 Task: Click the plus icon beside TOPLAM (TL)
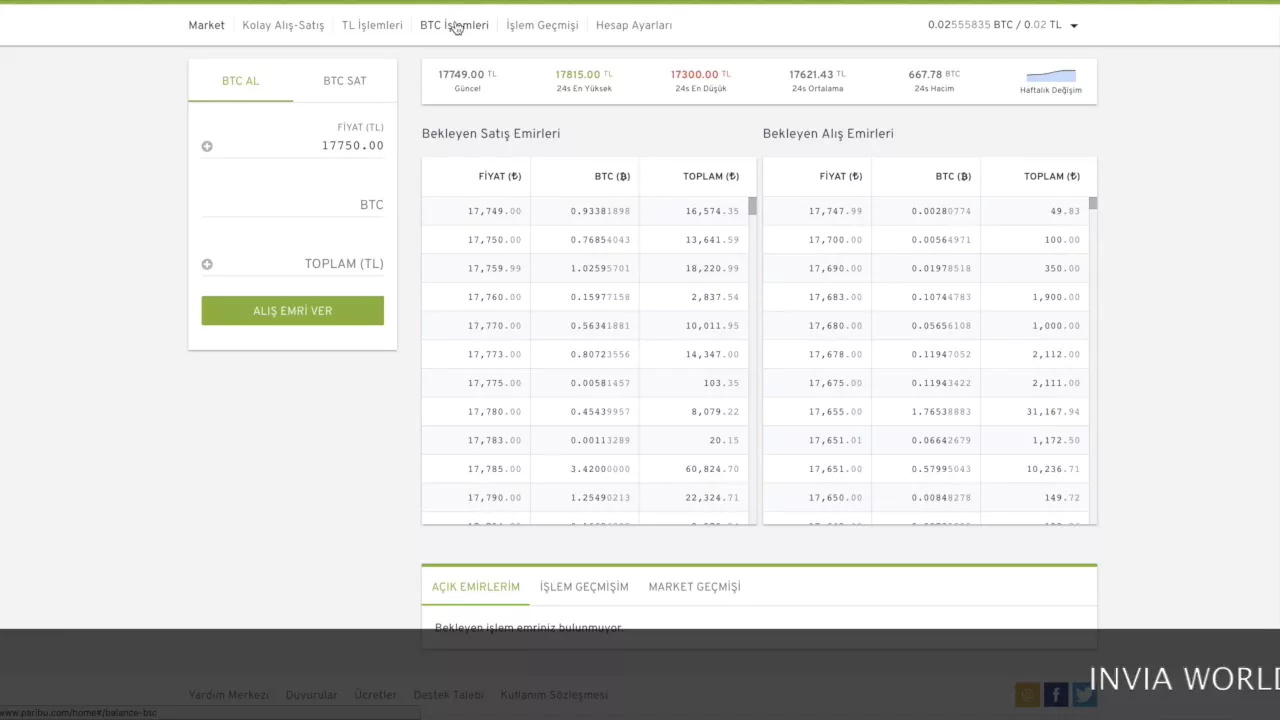point(207,264)
